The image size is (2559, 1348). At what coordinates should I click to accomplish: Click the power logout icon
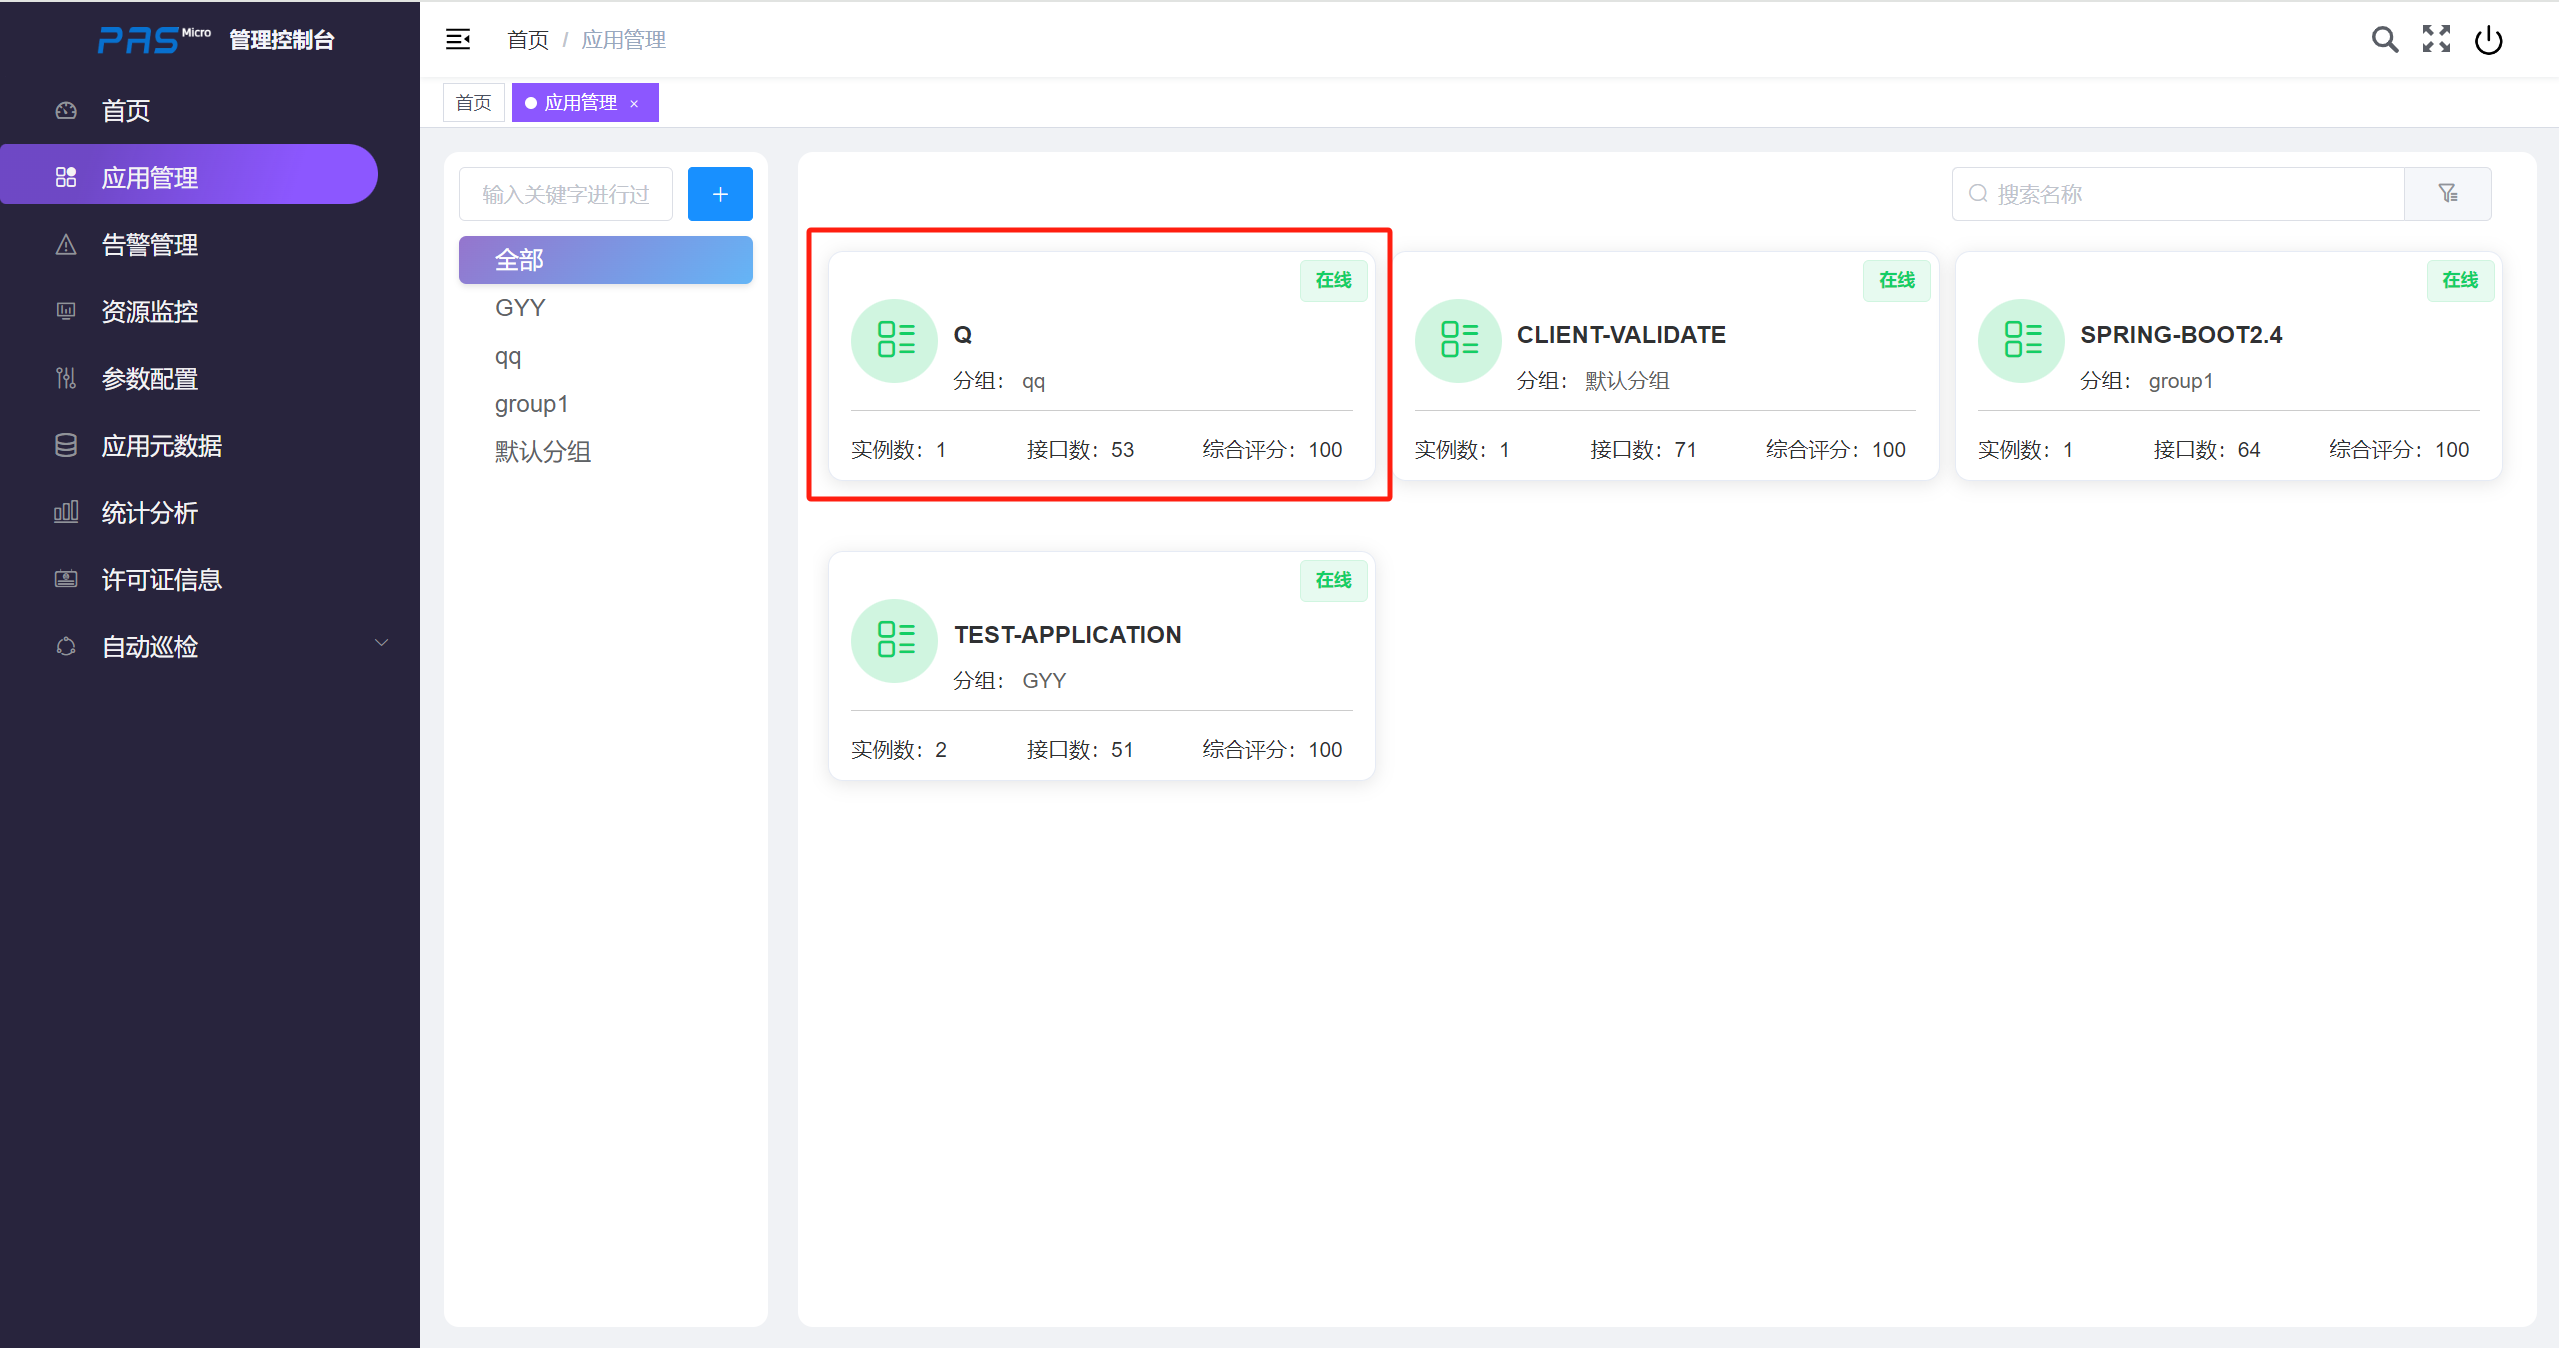2488,40
